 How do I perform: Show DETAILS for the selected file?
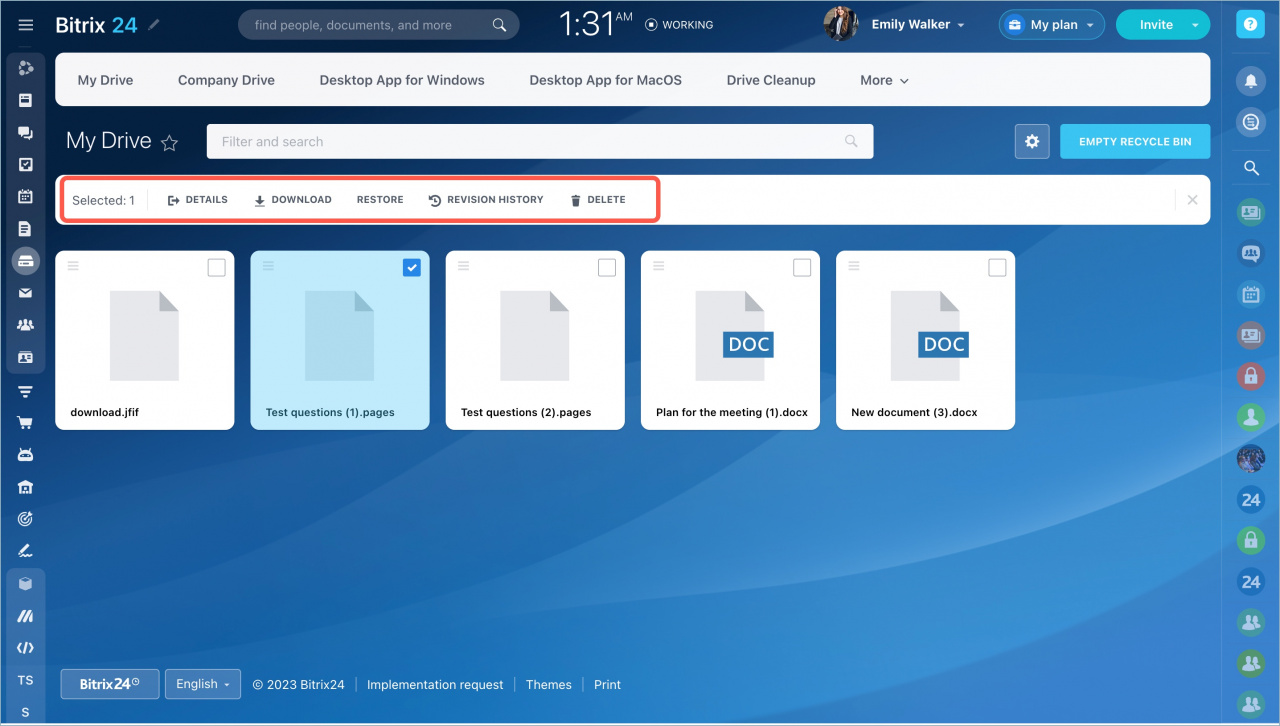[x=198, y=200]
